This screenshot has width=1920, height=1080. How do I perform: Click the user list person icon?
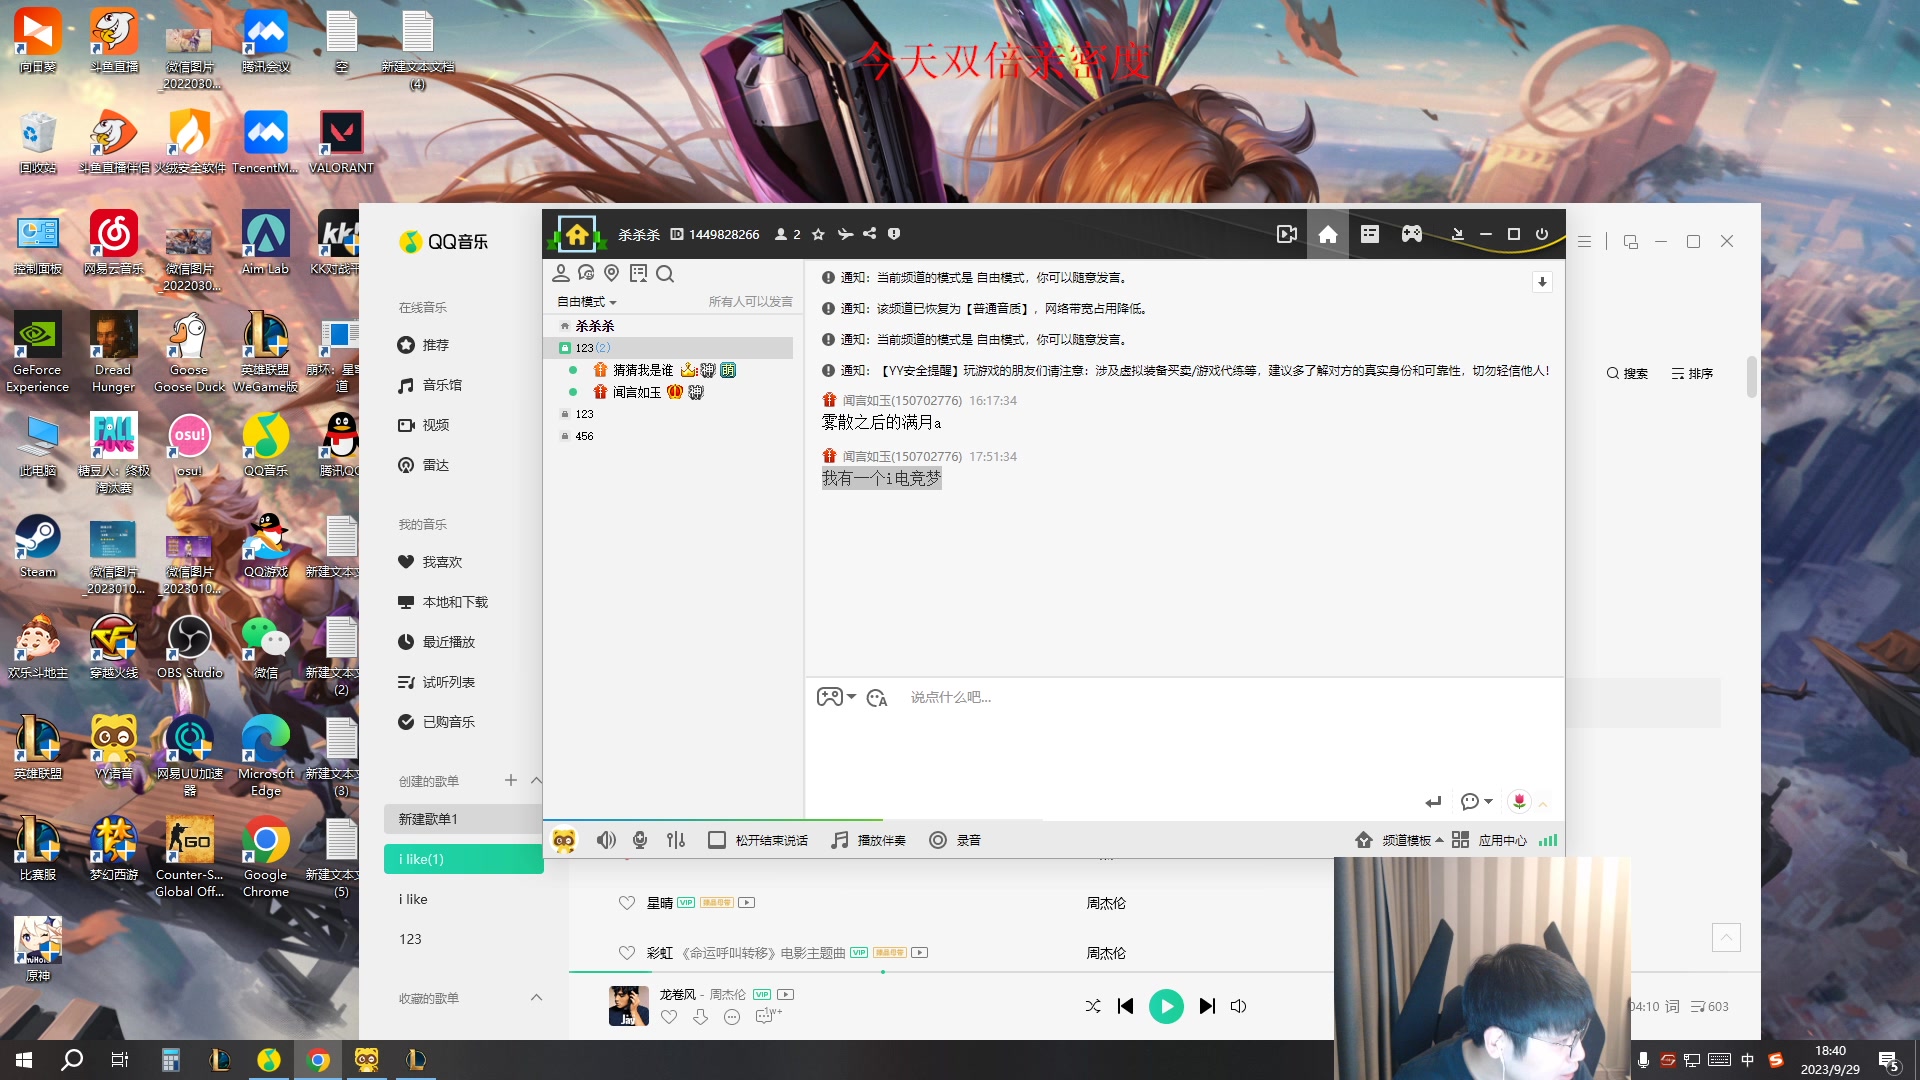pos(560,273)
